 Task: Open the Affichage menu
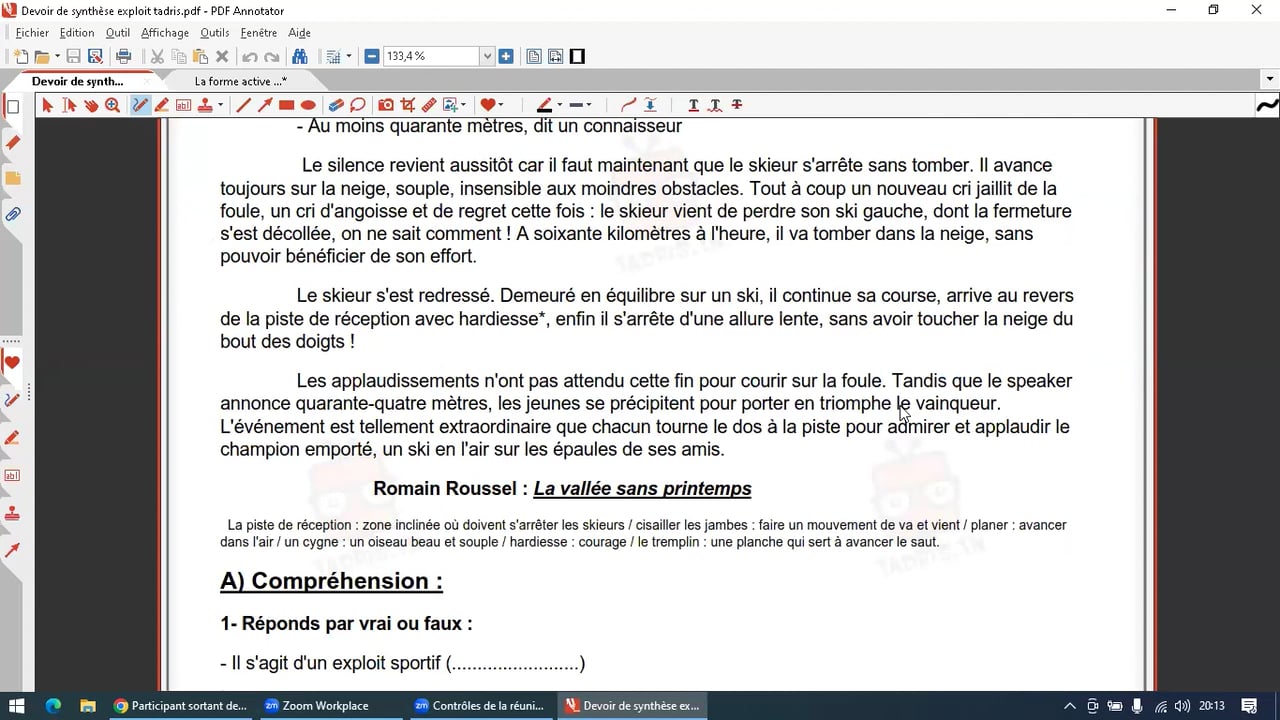coord(165,33)
